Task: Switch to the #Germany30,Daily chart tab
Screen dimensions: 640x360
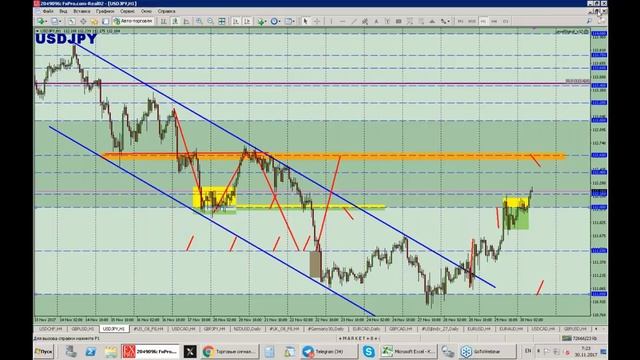Action: pos(326,329)
